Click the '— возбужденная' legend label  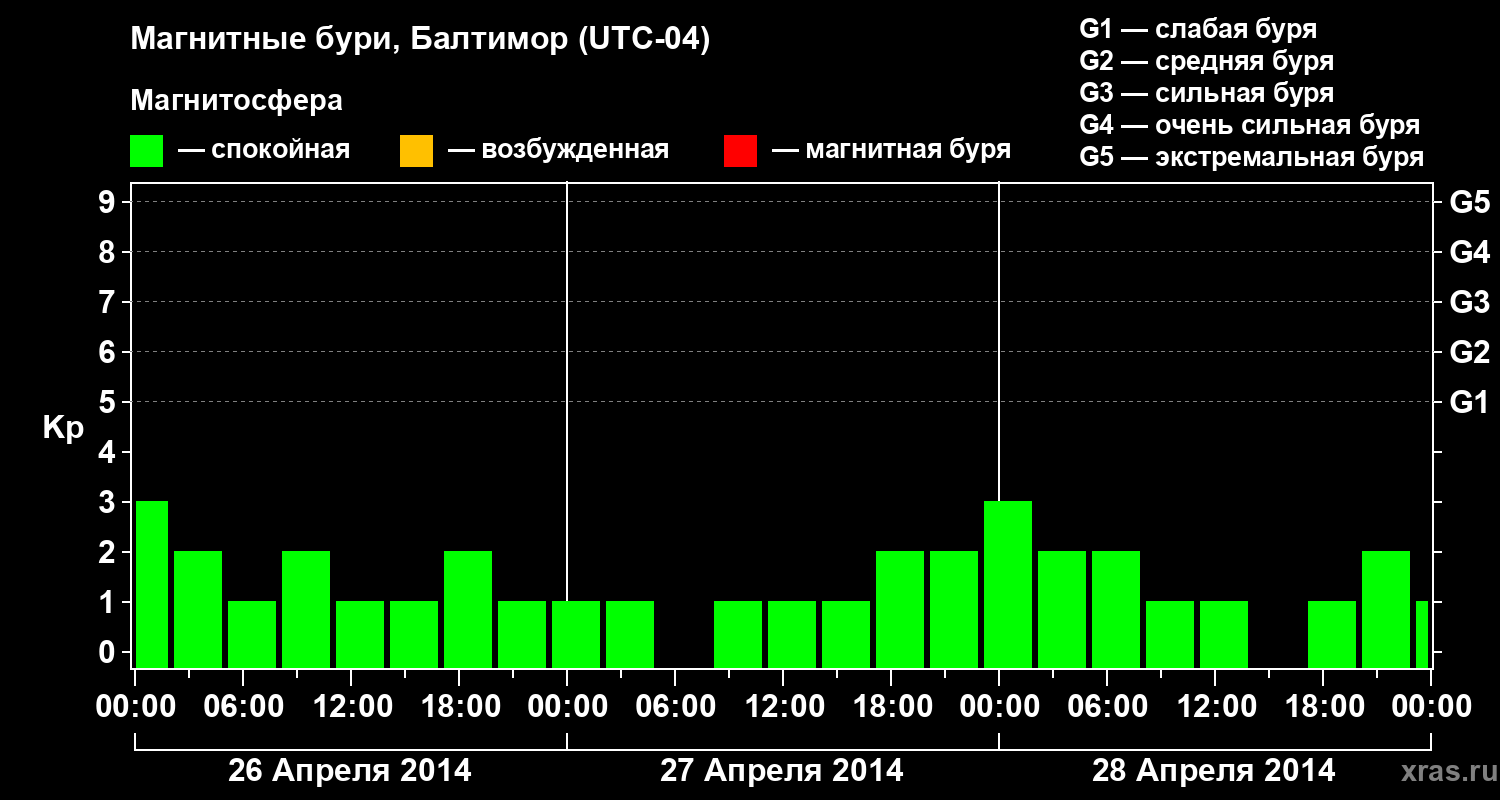[x=558, y=150]
